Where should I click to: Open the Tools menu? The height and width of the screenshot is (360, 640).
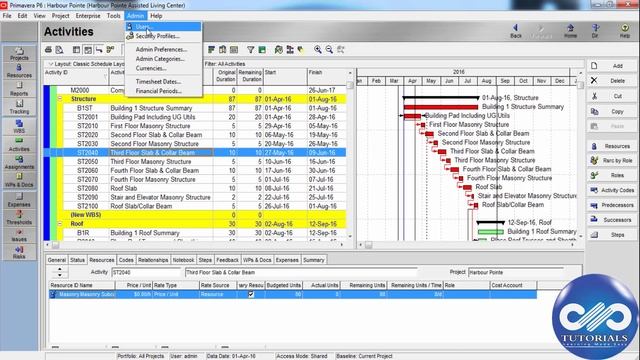(x=113, y=16)
